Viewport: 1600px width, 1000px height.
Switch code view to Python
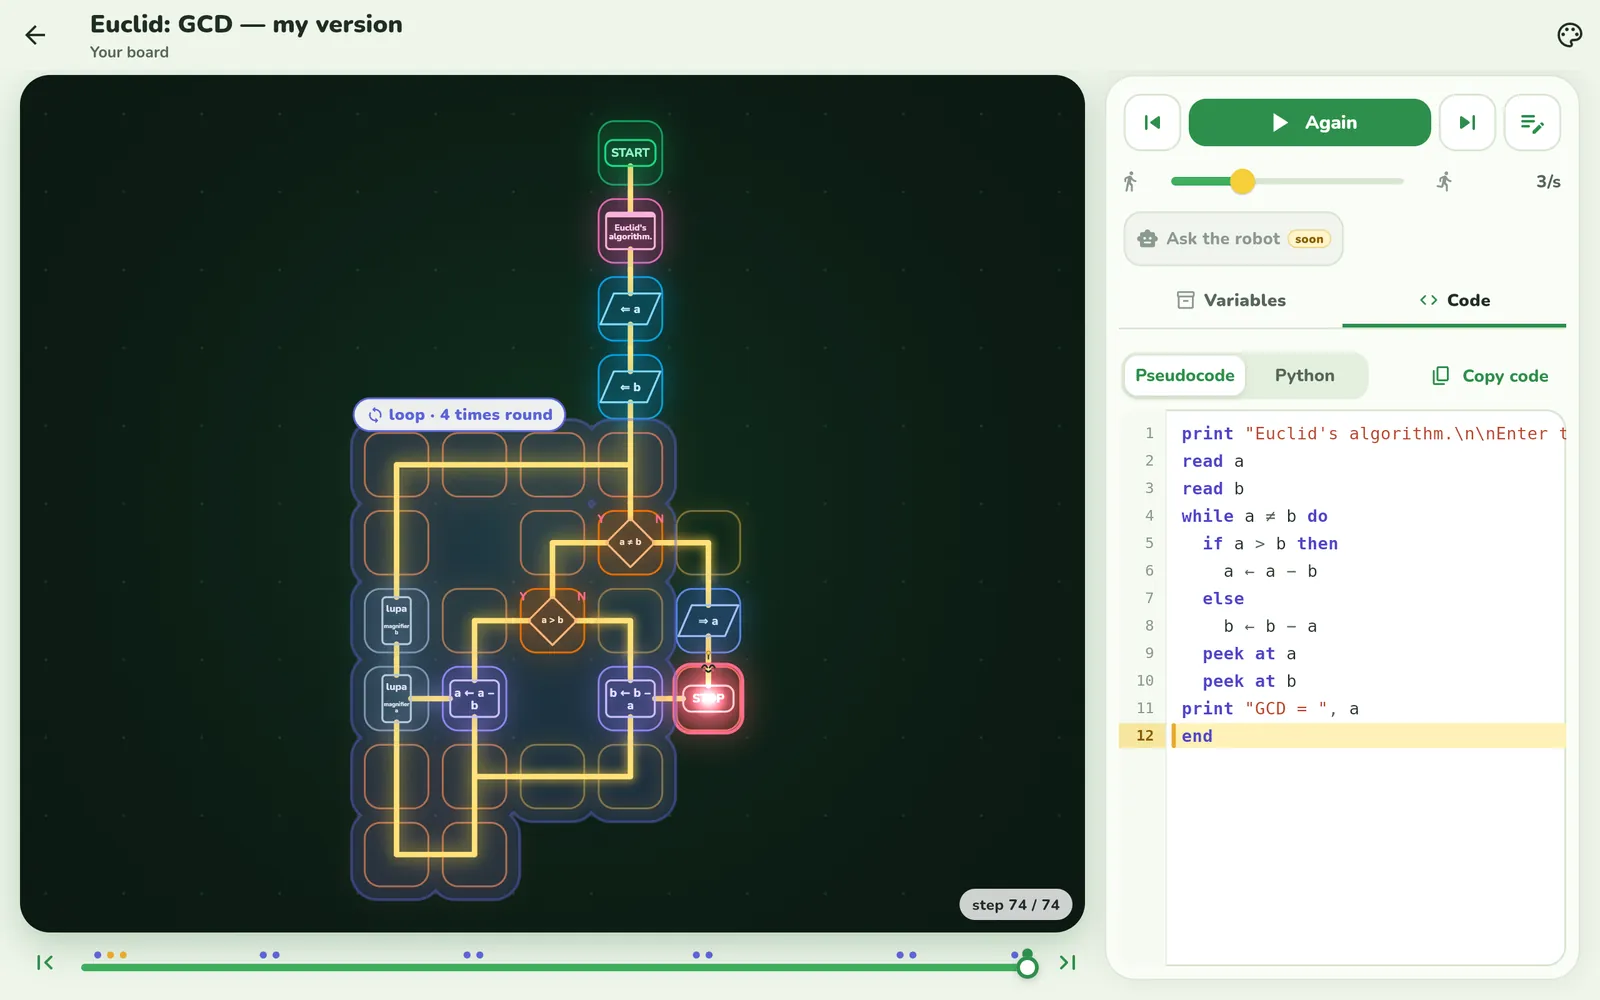pos(1304,376)
